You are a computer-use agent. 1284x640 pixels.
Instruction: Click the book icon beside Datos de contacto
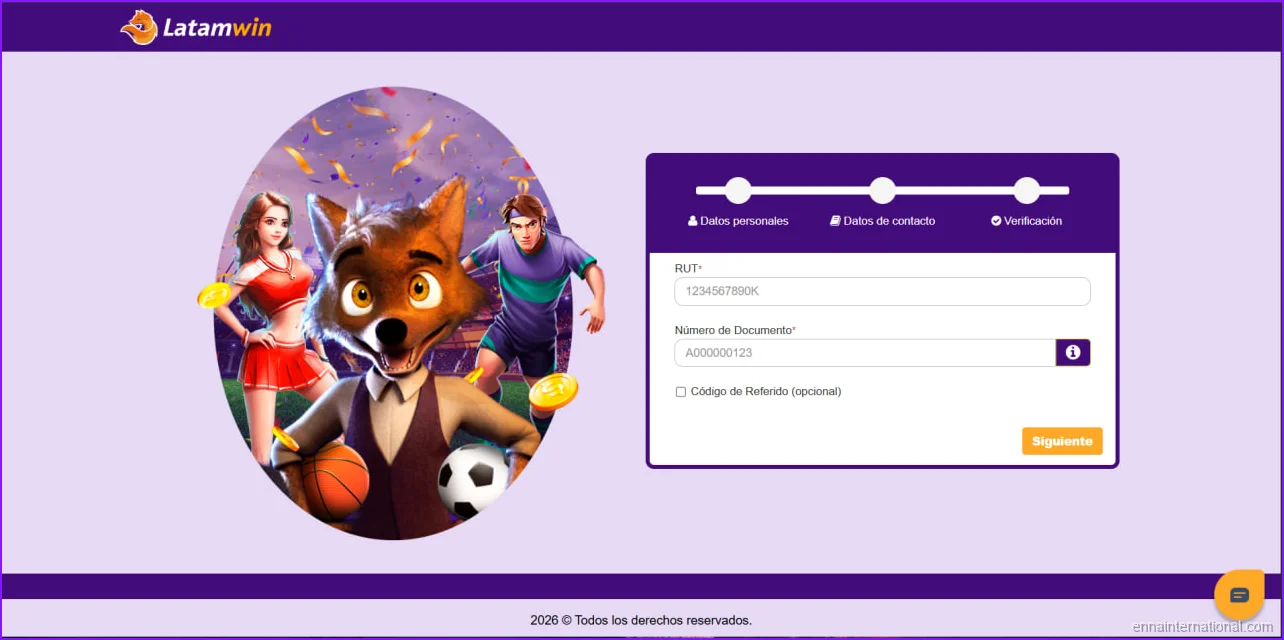click(x=835, y=221)
